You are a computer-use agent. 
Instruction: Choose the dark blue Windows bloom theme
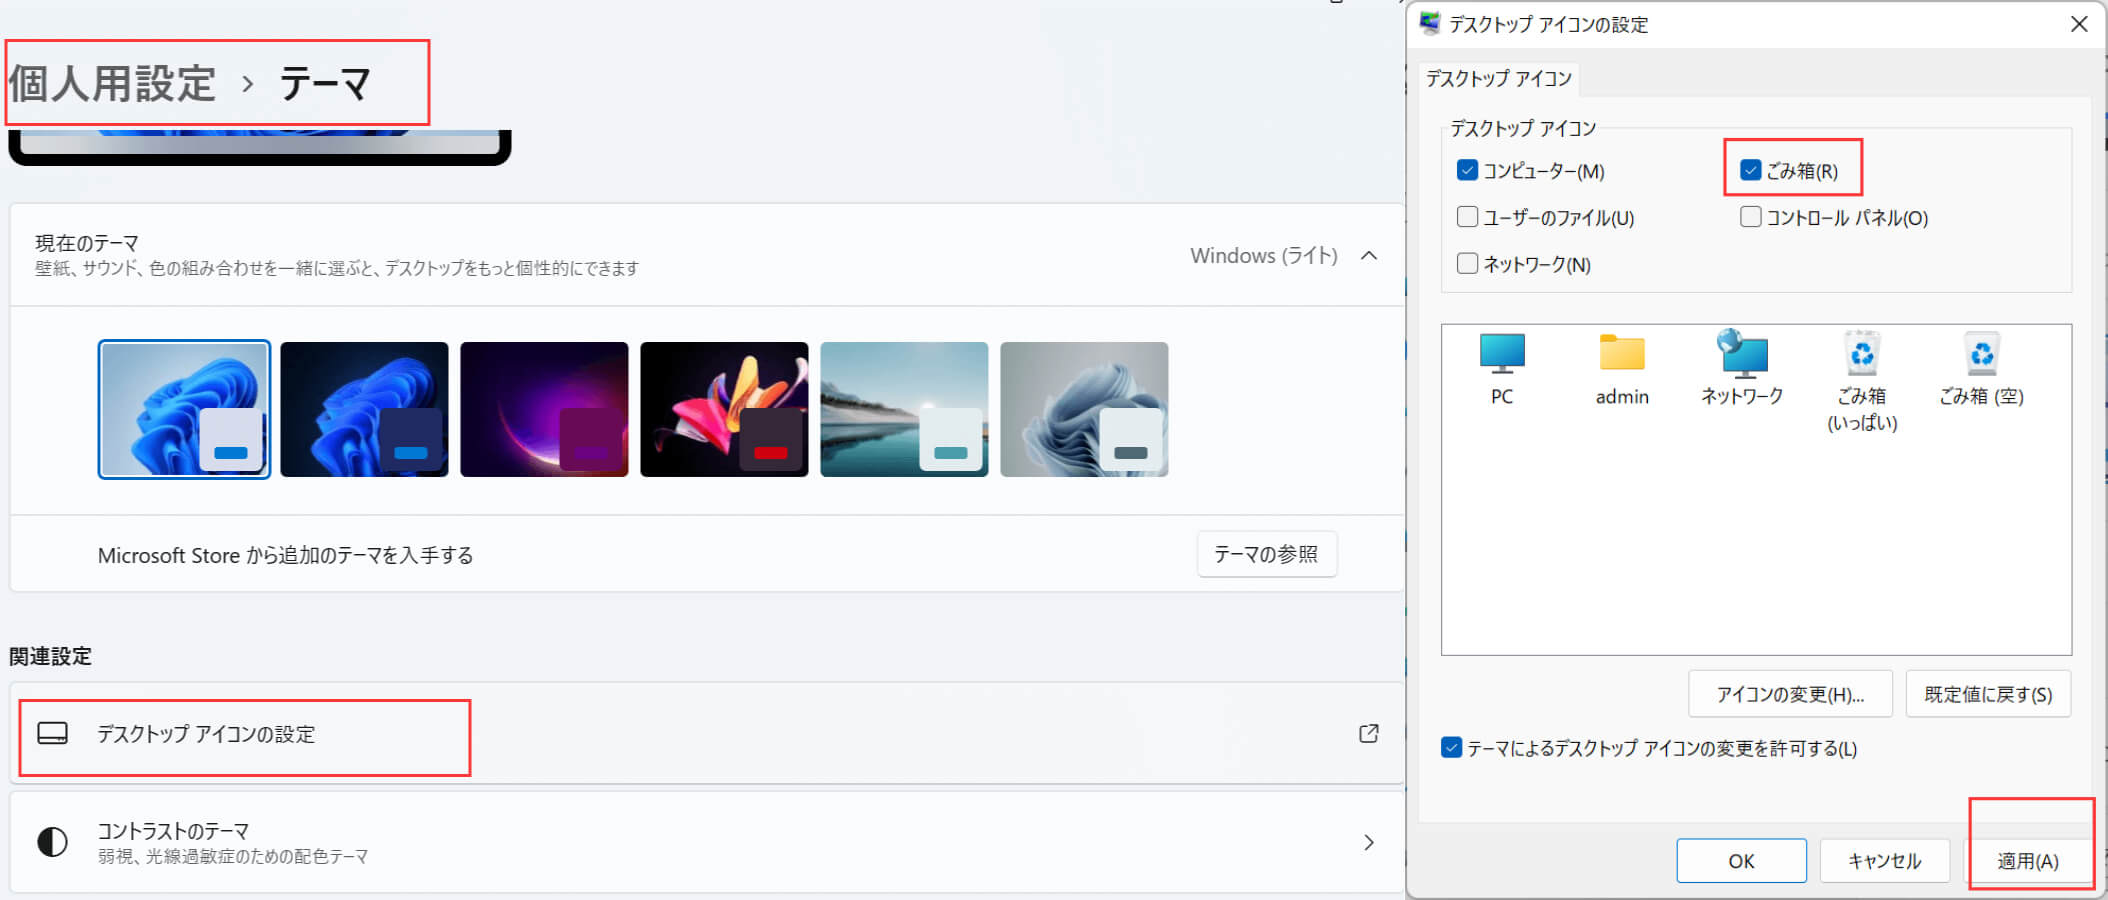point(364,409)
